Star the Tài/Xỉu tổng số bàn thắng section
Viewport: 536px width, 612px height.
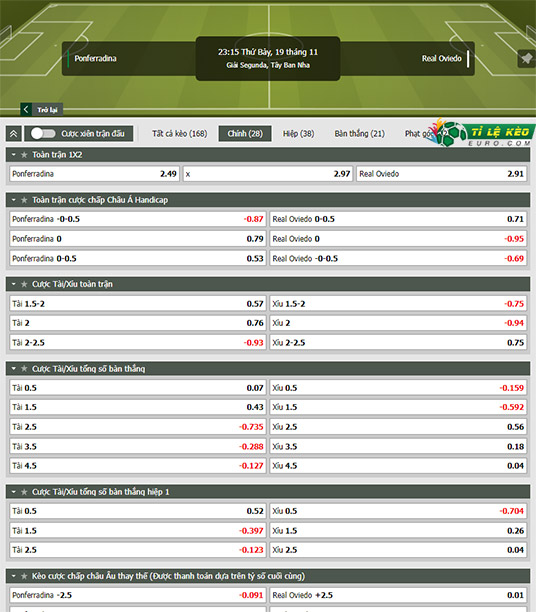pyautogui.click(x=24, y=369)
